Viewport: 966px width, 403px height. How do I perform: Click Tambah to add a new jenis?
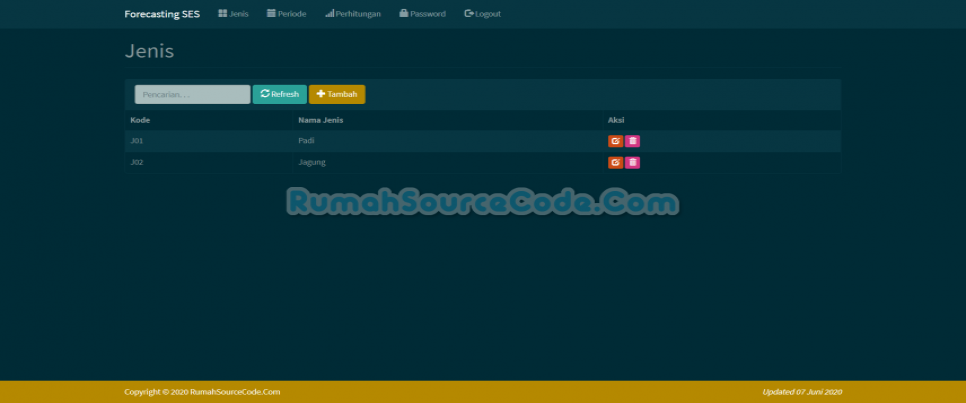pyautogui.click(x=337, y=94)
